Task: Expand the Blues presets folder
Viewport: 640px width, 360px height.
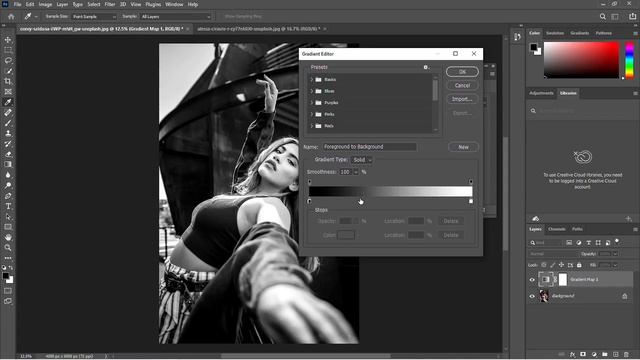Action: tap(312, 91)
